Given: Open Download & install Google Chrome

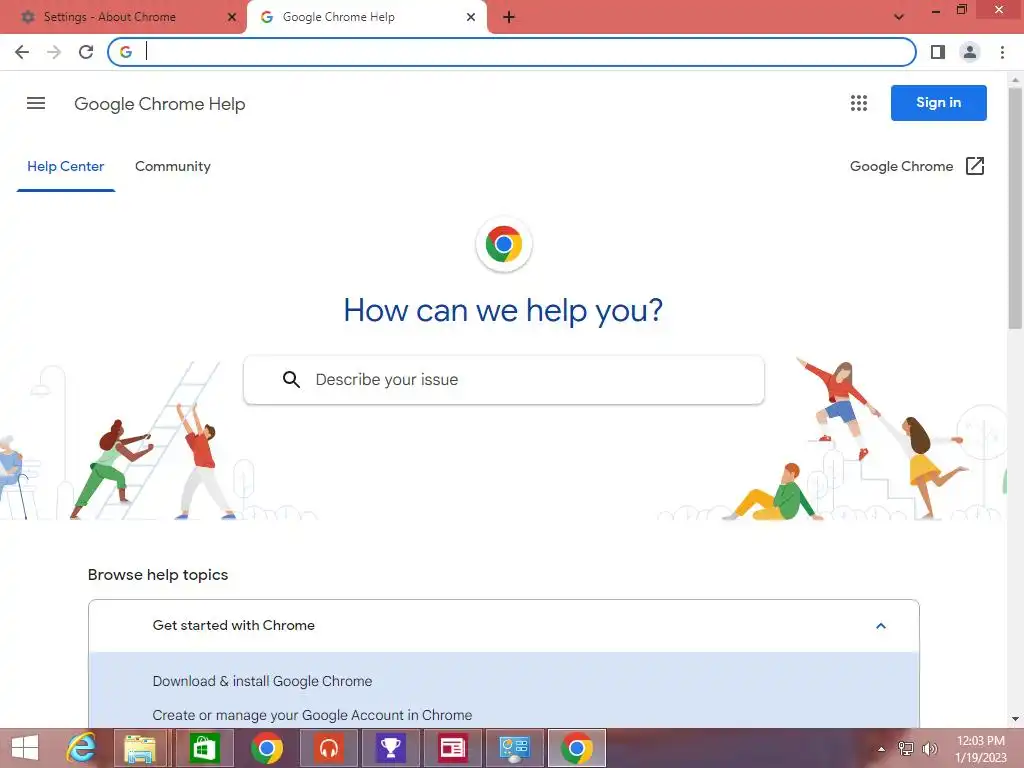Looking at the screenshot, I should (262, 681).
